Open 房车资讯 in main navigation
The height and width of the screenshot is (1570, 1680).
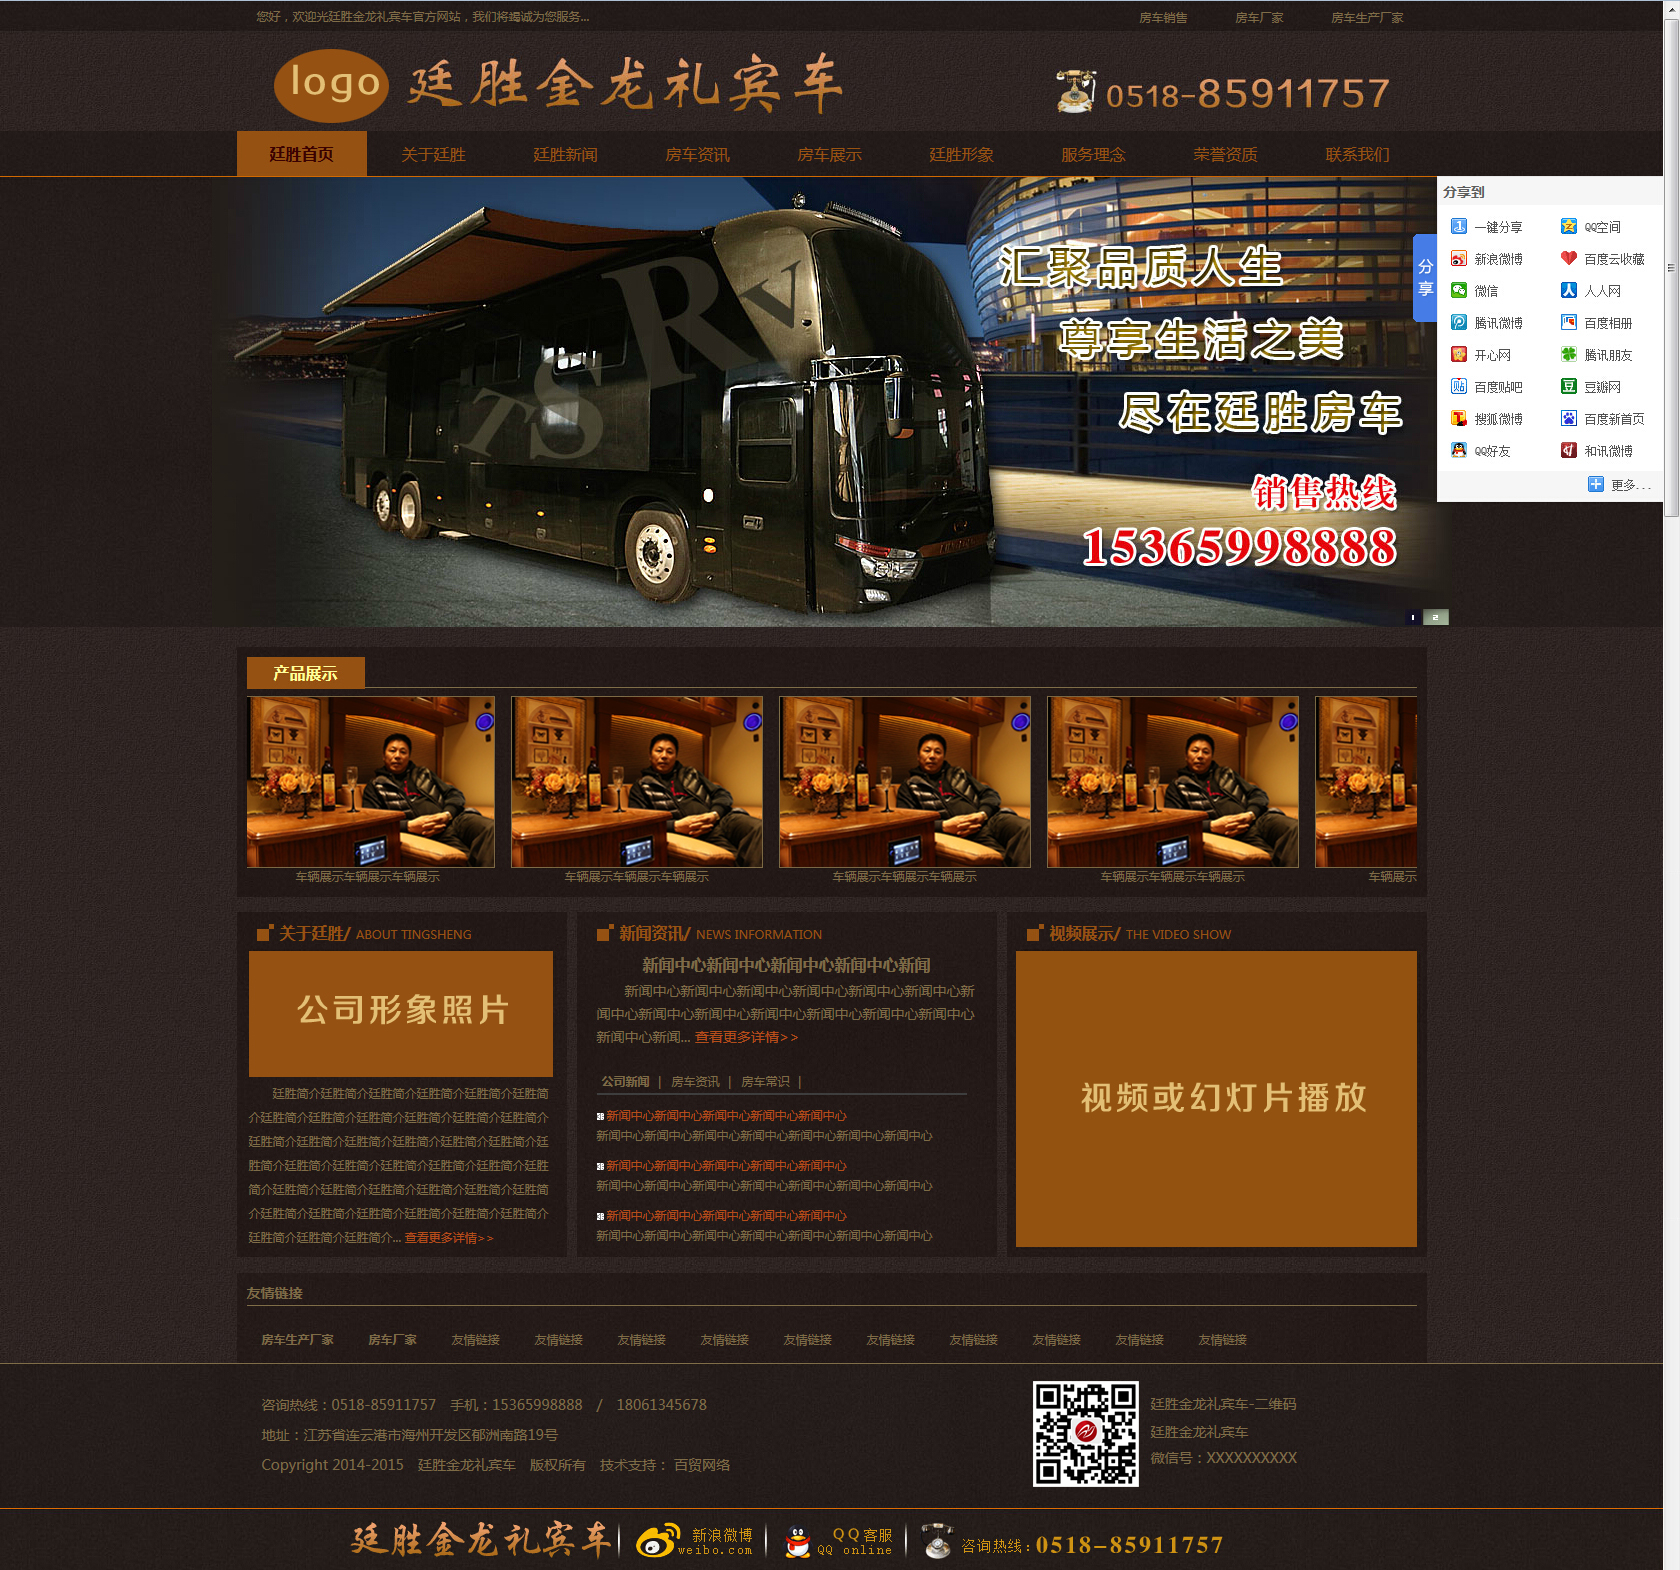(x=697, y=154)
